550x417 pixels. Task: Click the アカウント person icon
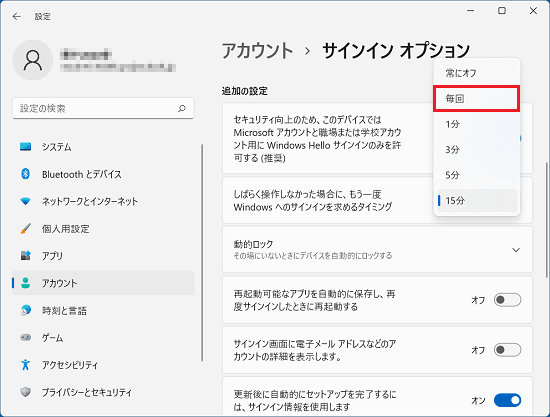[x=25, y=283]
